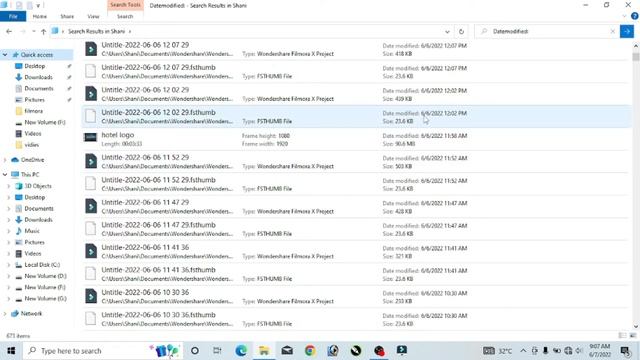
Task: Select Pictures under Quick access
Action: pos(34,100)
